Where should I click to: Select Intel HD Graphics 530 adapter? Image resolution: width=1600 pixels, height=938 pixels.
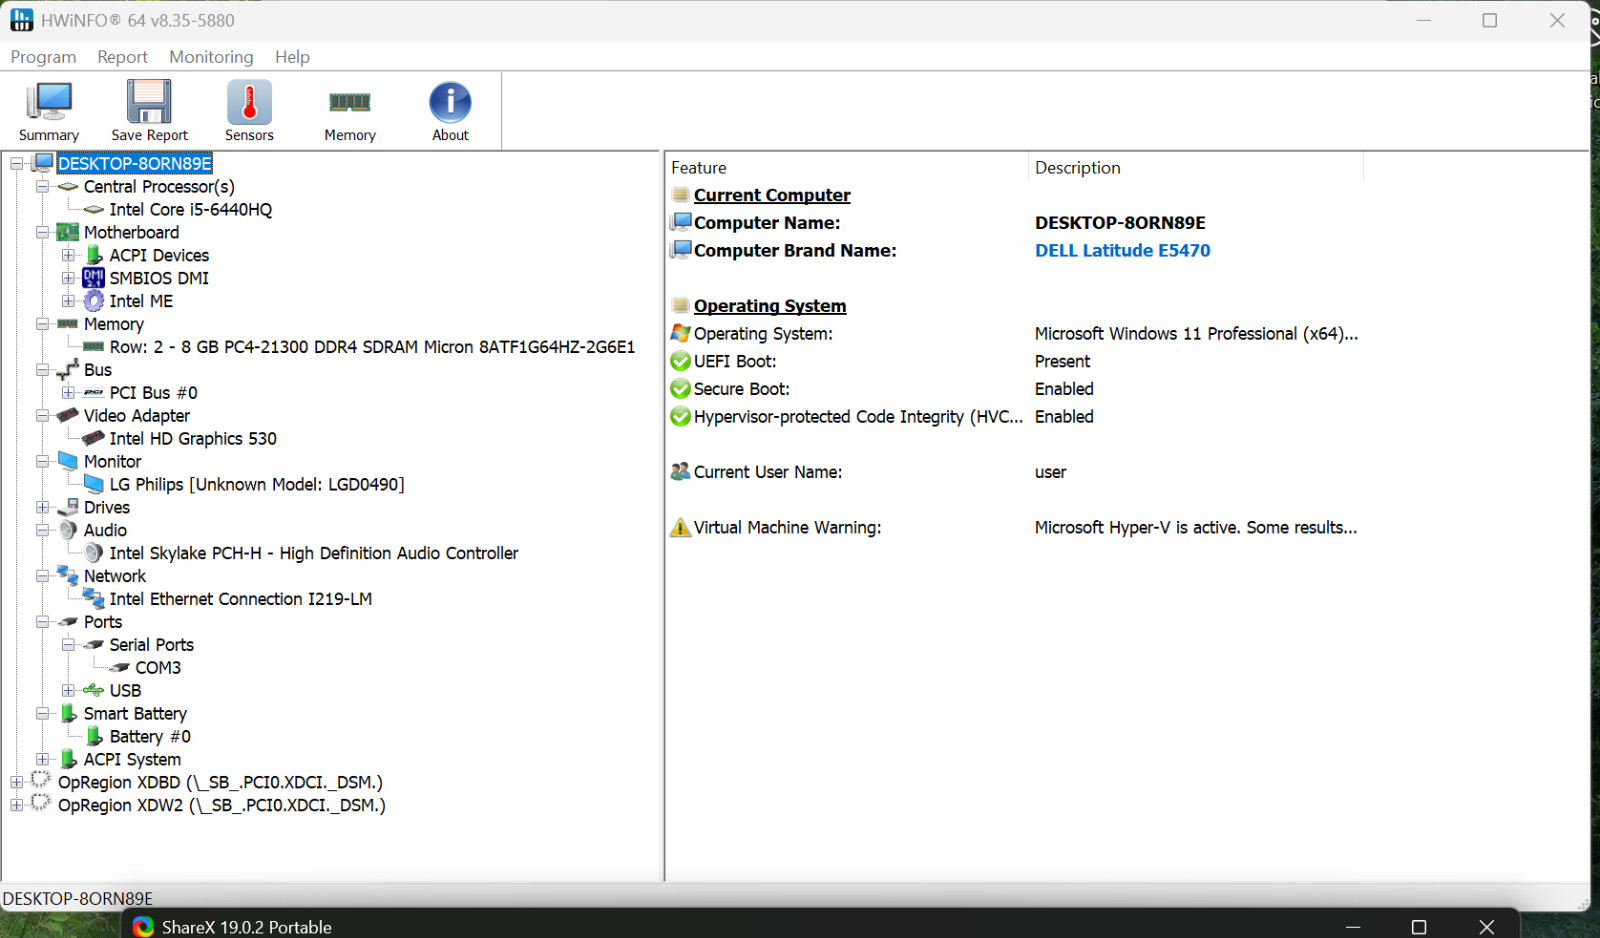click(x=193, y=438)
